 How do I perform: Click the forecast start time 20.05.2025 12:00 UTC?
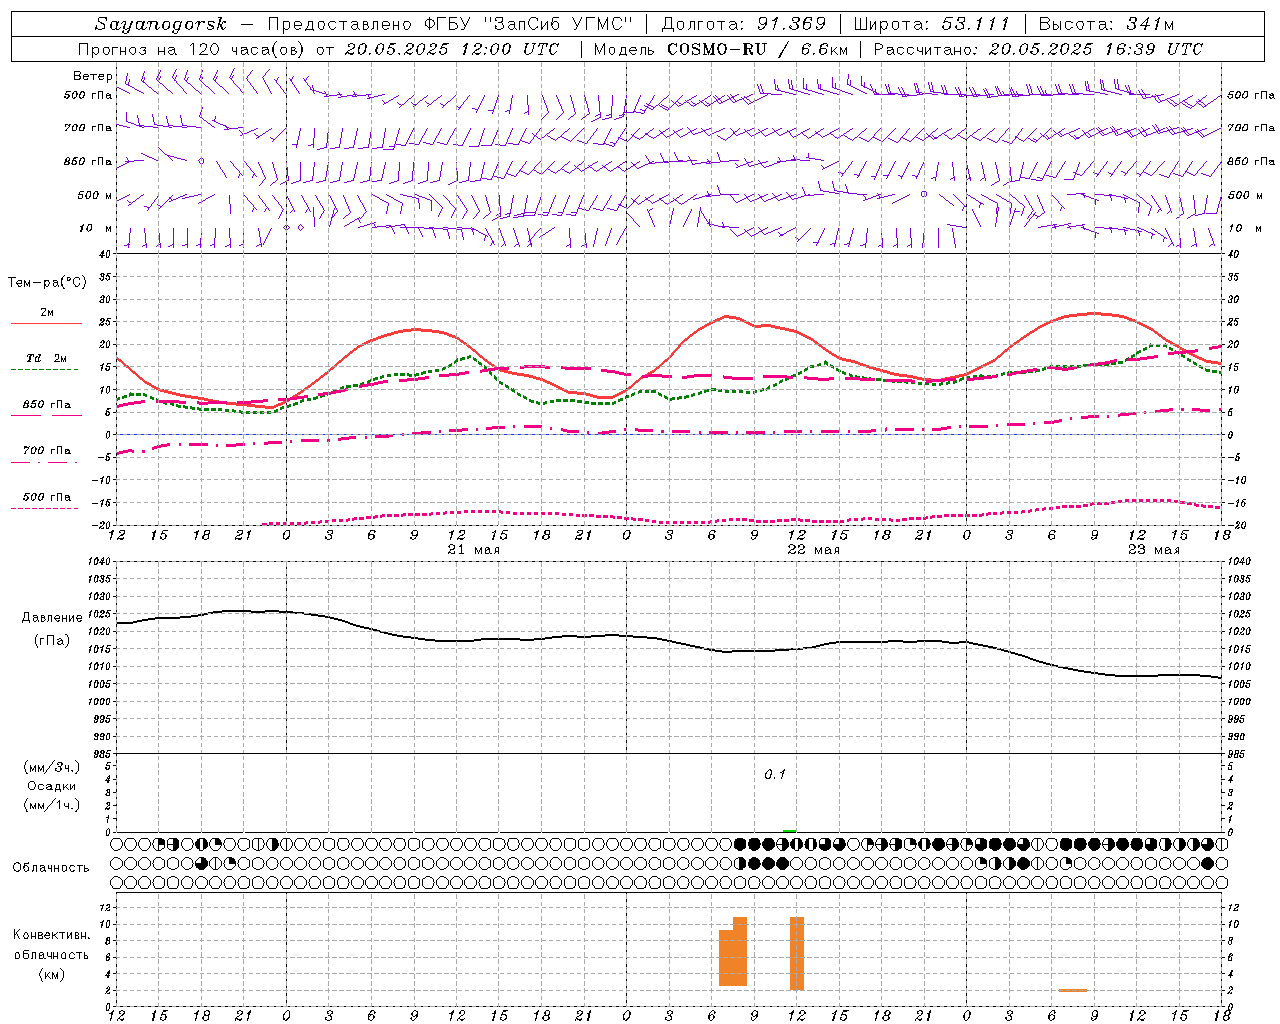point(452,49)
